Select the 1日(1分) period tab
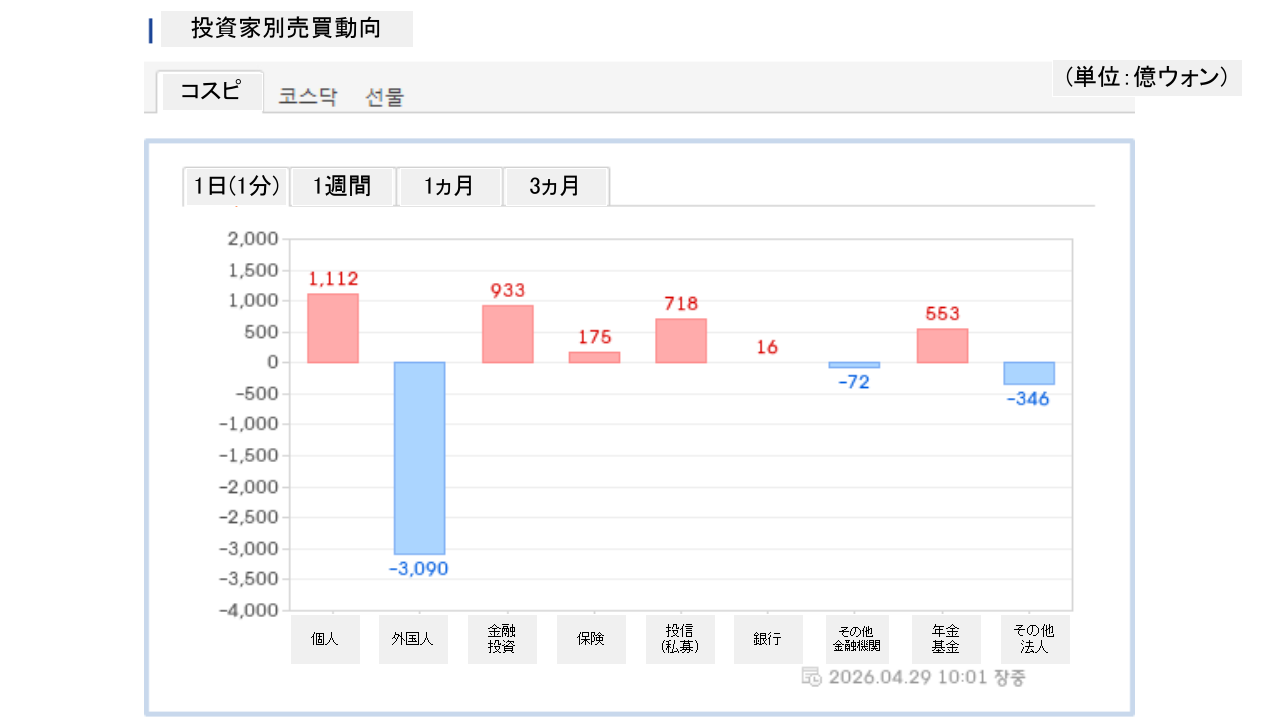Image resolution: width=1280 pixels, height=720 pixels. point(236,186)
